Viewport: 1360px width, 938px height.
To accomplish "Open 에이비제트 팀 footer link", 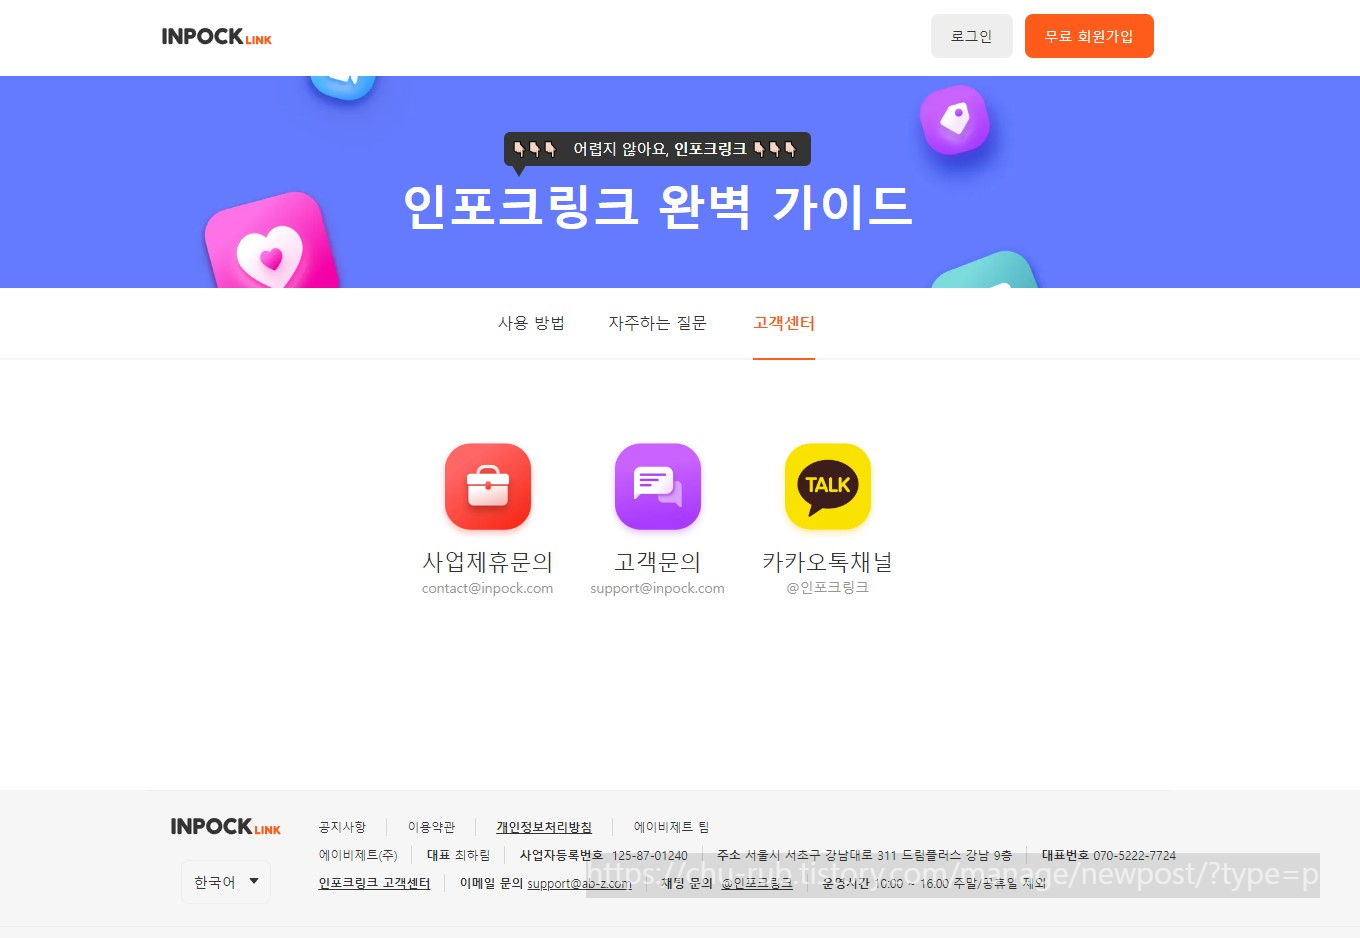I will pyautogui.click(x=672, y=827).
